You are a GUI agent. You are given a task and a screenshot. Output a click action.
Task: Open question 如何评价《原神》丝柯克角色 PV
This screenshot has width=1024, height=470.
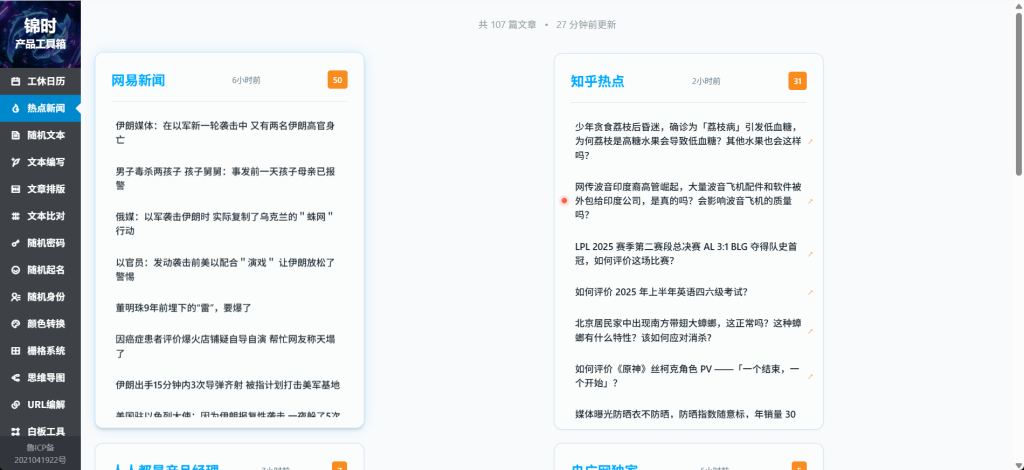pos(688,376)
